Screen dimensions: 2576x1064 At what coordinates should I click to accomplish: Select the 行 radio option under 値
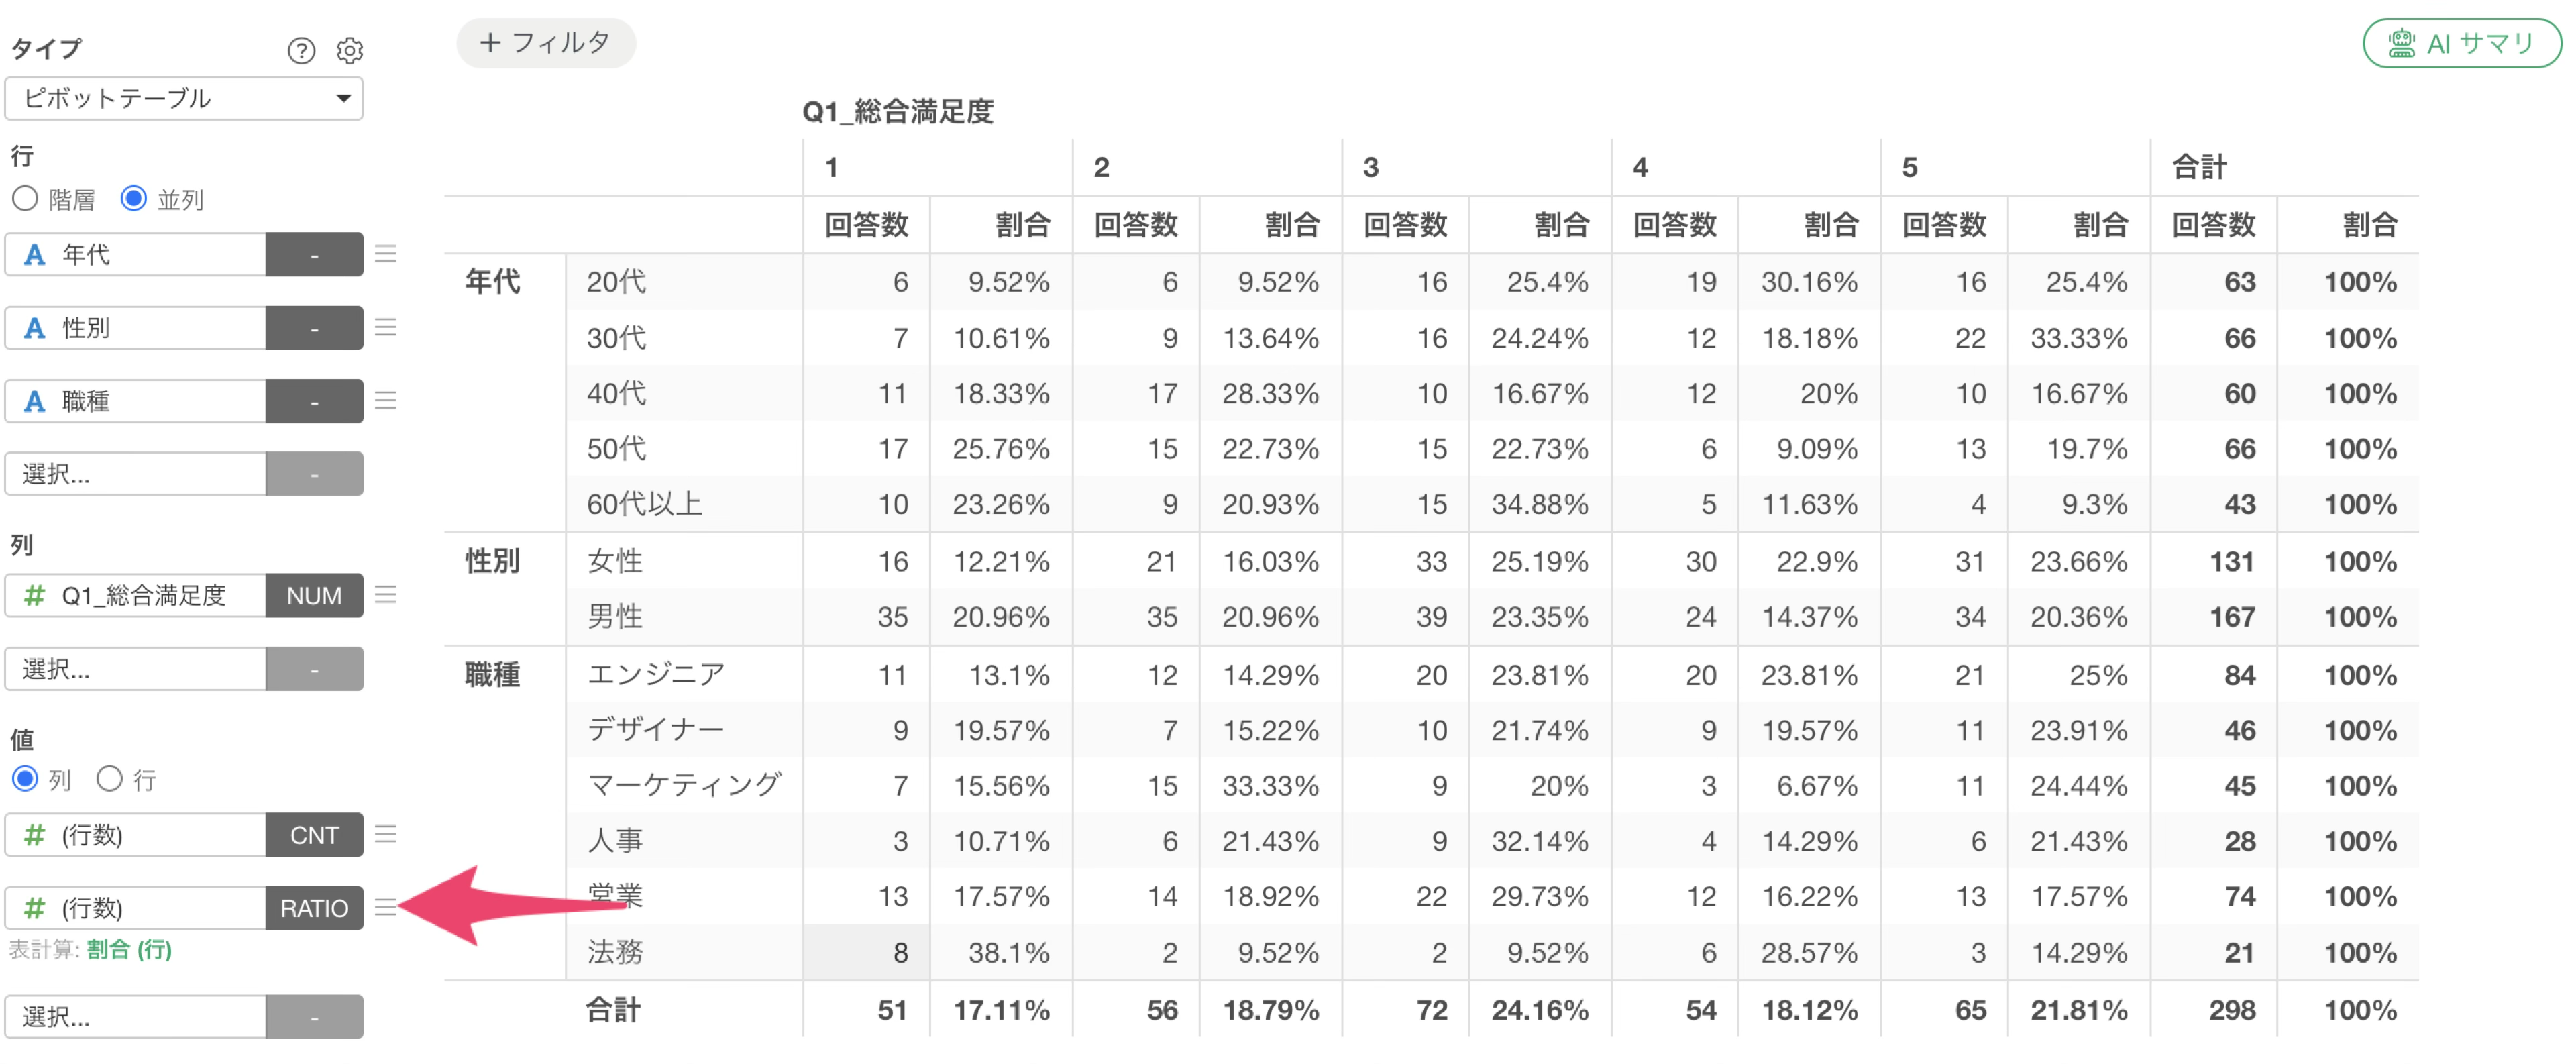pyautogui.click(x=109, y=778)
